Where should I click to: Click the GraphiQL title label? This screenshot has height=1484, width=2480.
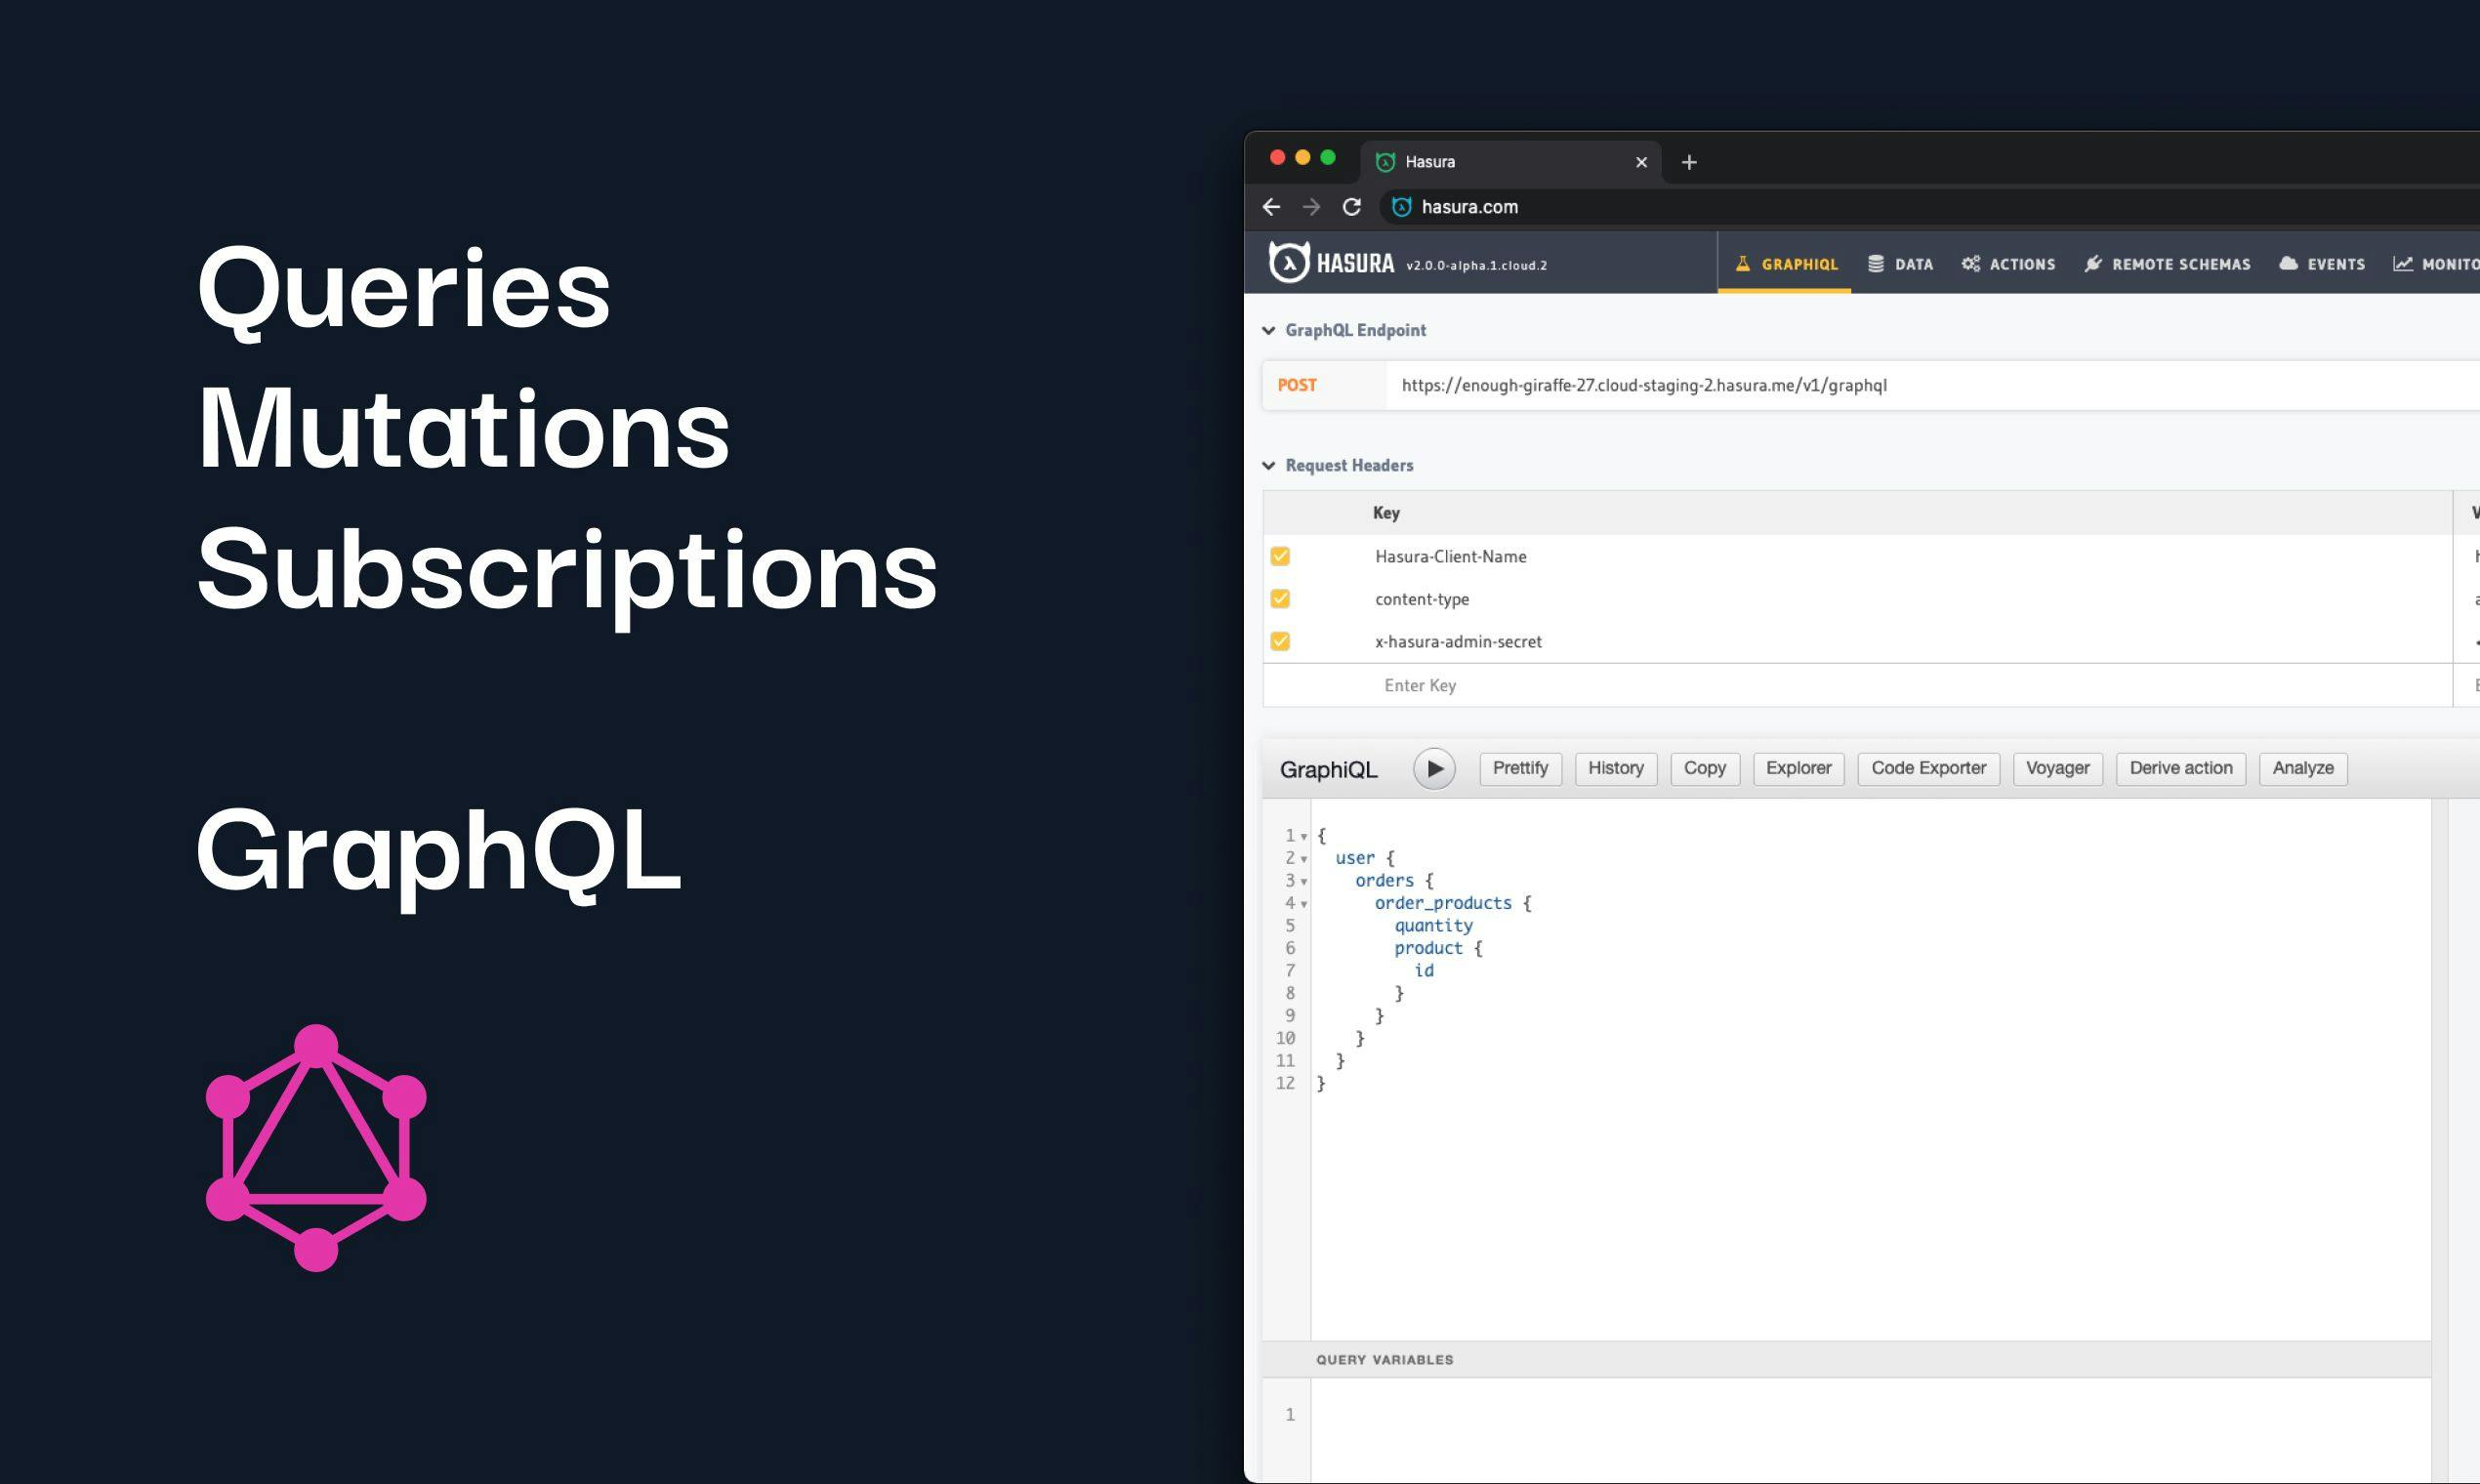[x=1328, y=769]
